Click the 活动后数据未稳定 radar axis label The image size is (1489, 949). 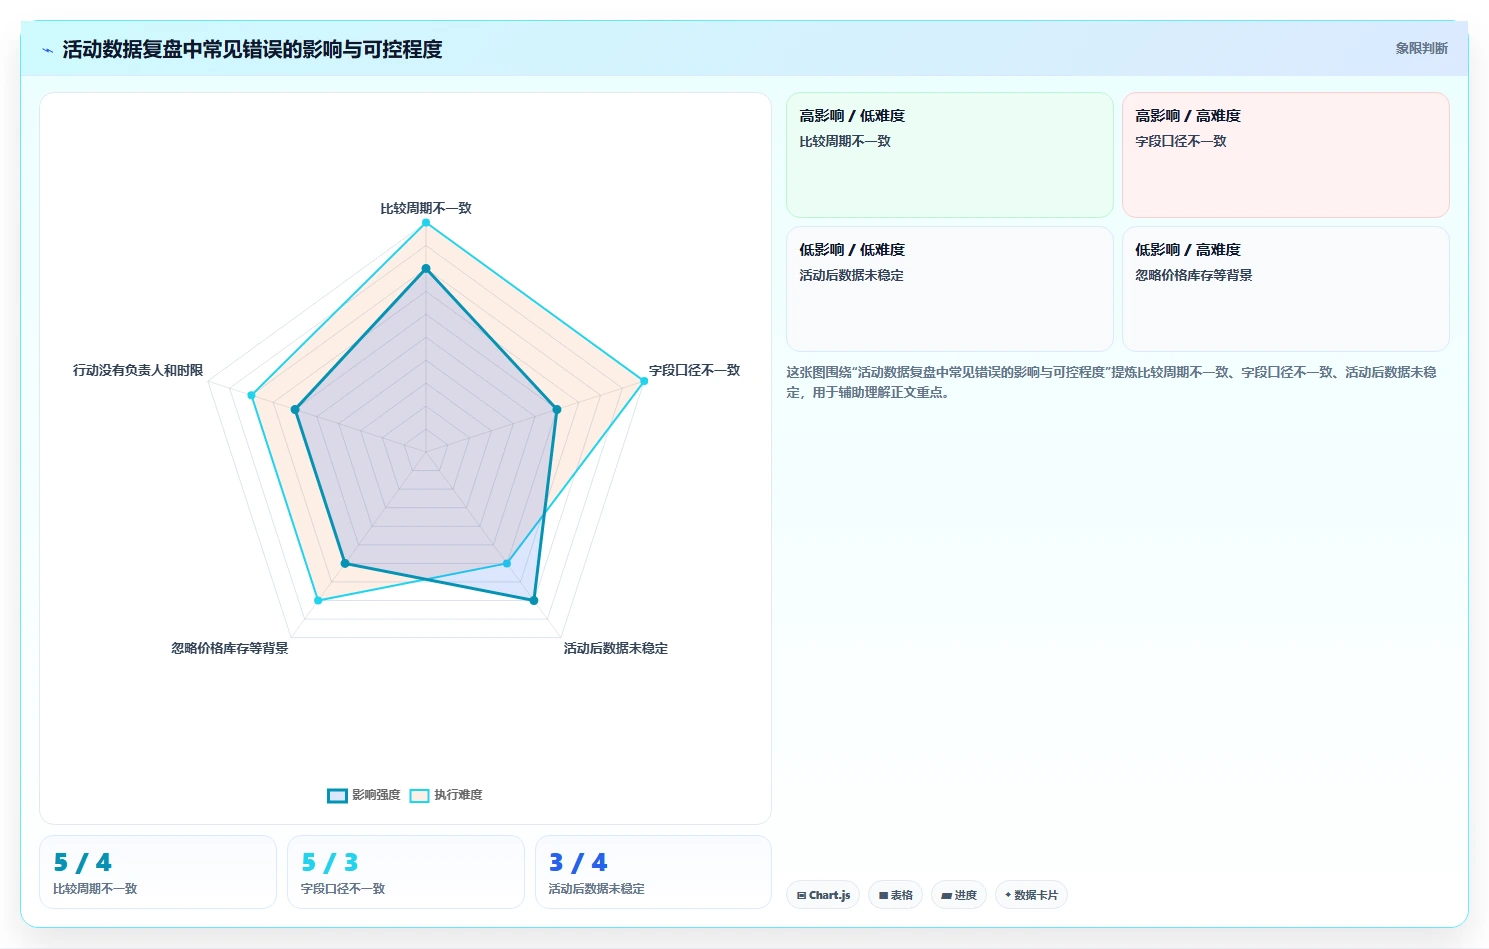615,648
